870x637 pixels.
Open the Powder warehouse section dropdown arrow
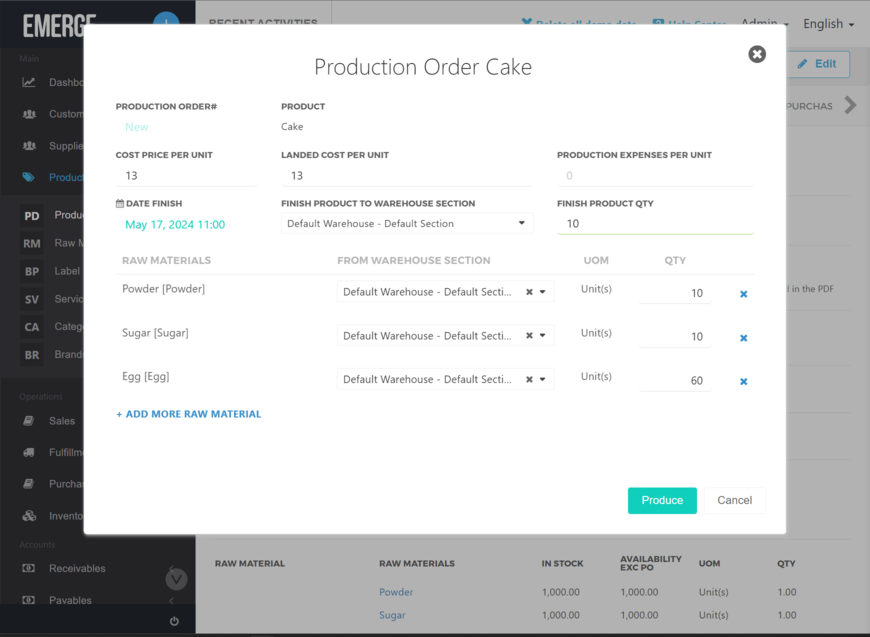[x=543, y=292]
